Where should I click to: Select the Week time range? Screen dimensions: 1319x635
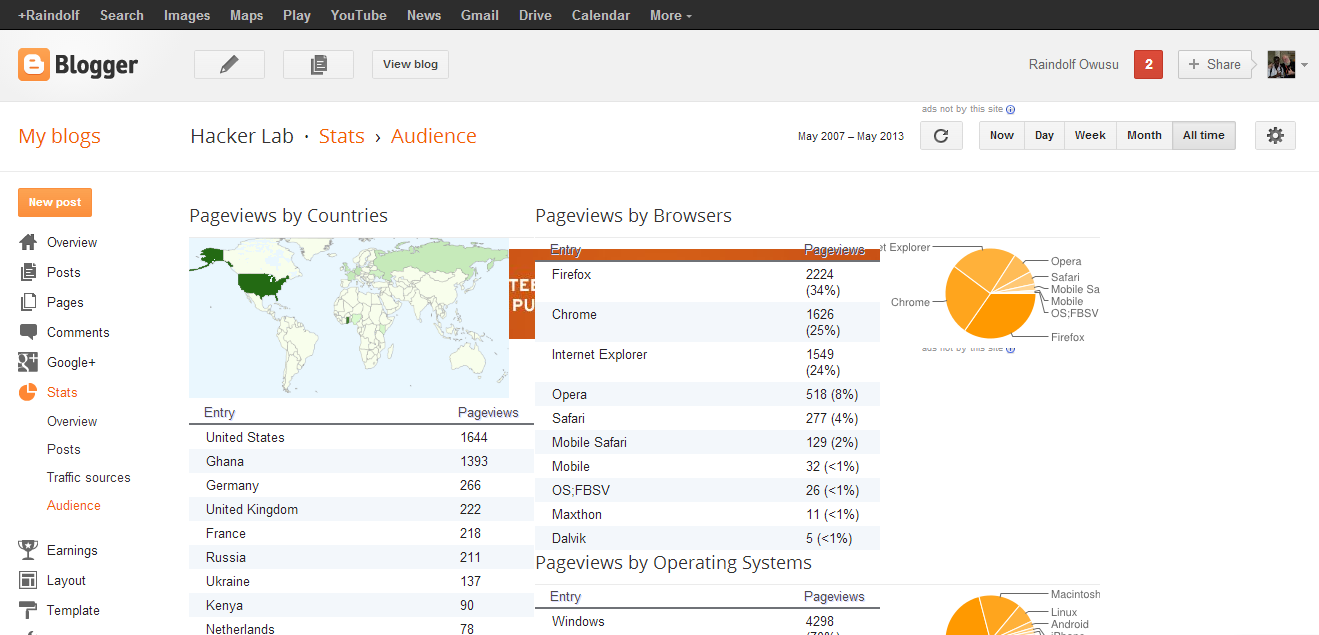click(1090, 136)
